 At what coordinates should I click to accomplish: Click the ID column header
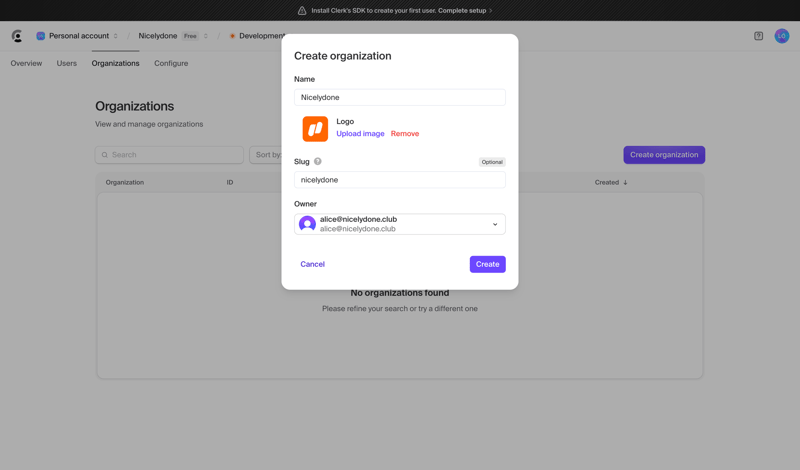230,182
